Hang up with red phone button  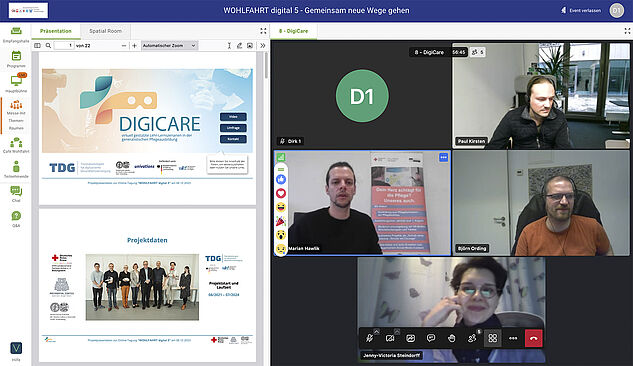[533, 338]
